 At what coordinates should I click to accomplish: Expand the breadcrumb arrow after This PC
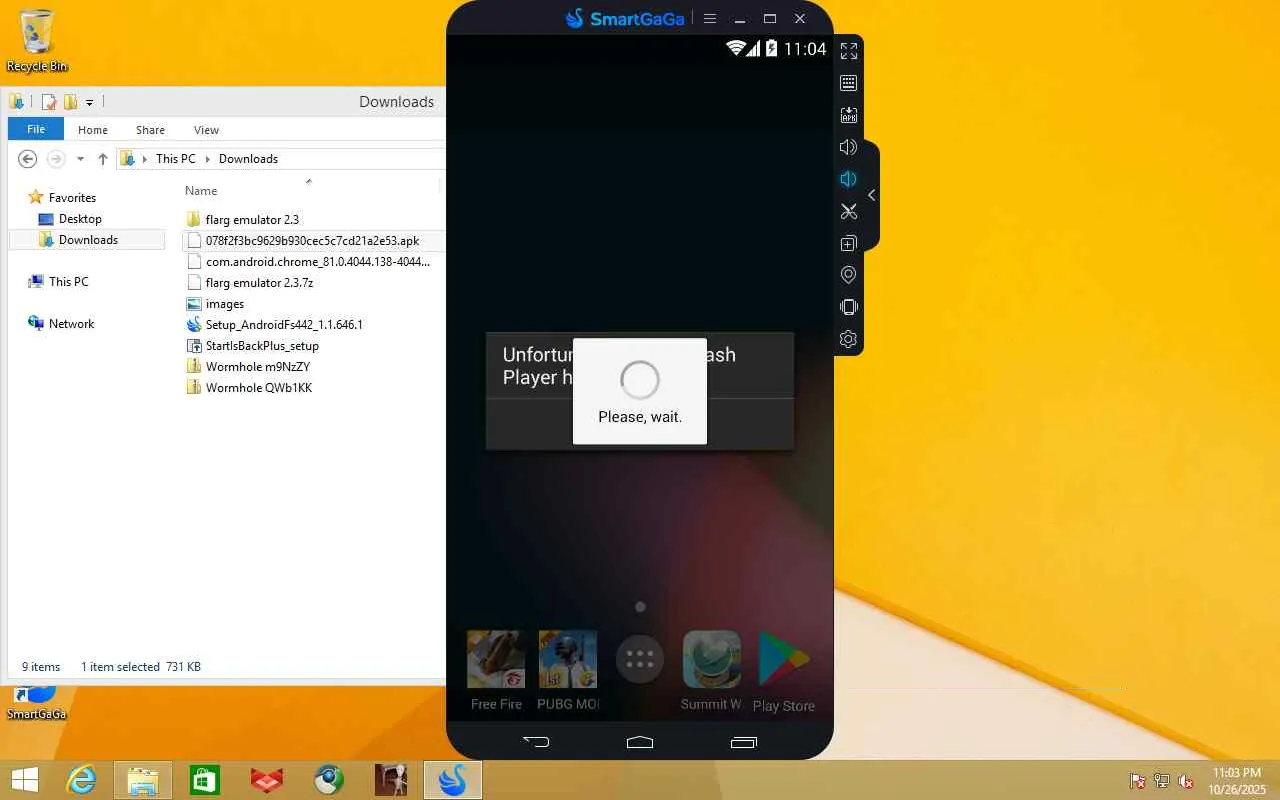207,159
